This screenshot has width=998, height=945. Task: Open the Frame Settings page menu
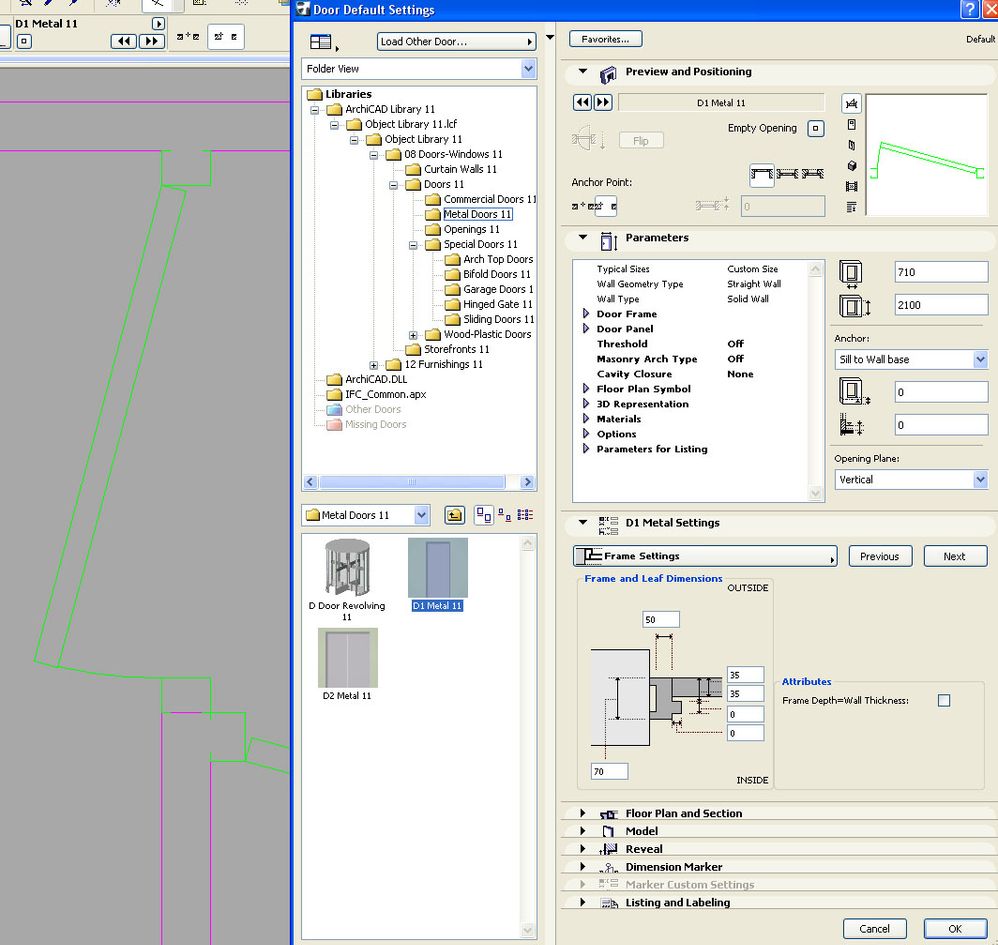(x=705, y=556)
